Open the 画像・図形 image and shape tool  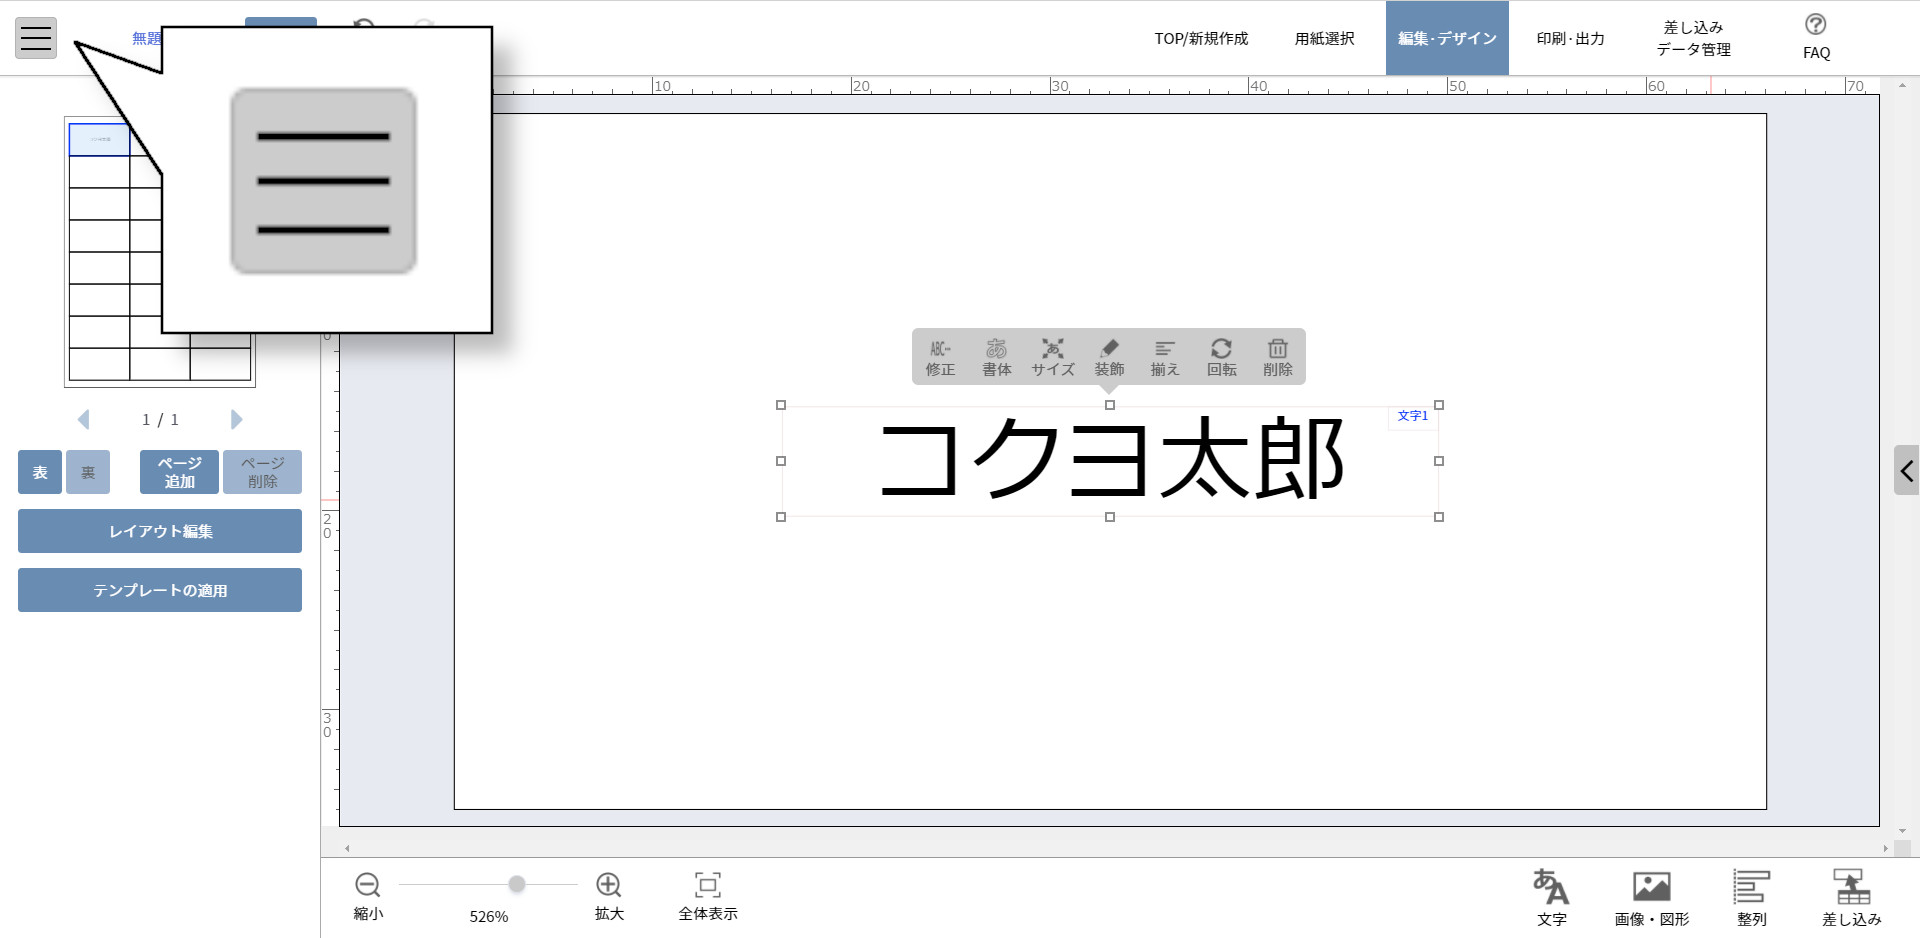[1651, 895]
